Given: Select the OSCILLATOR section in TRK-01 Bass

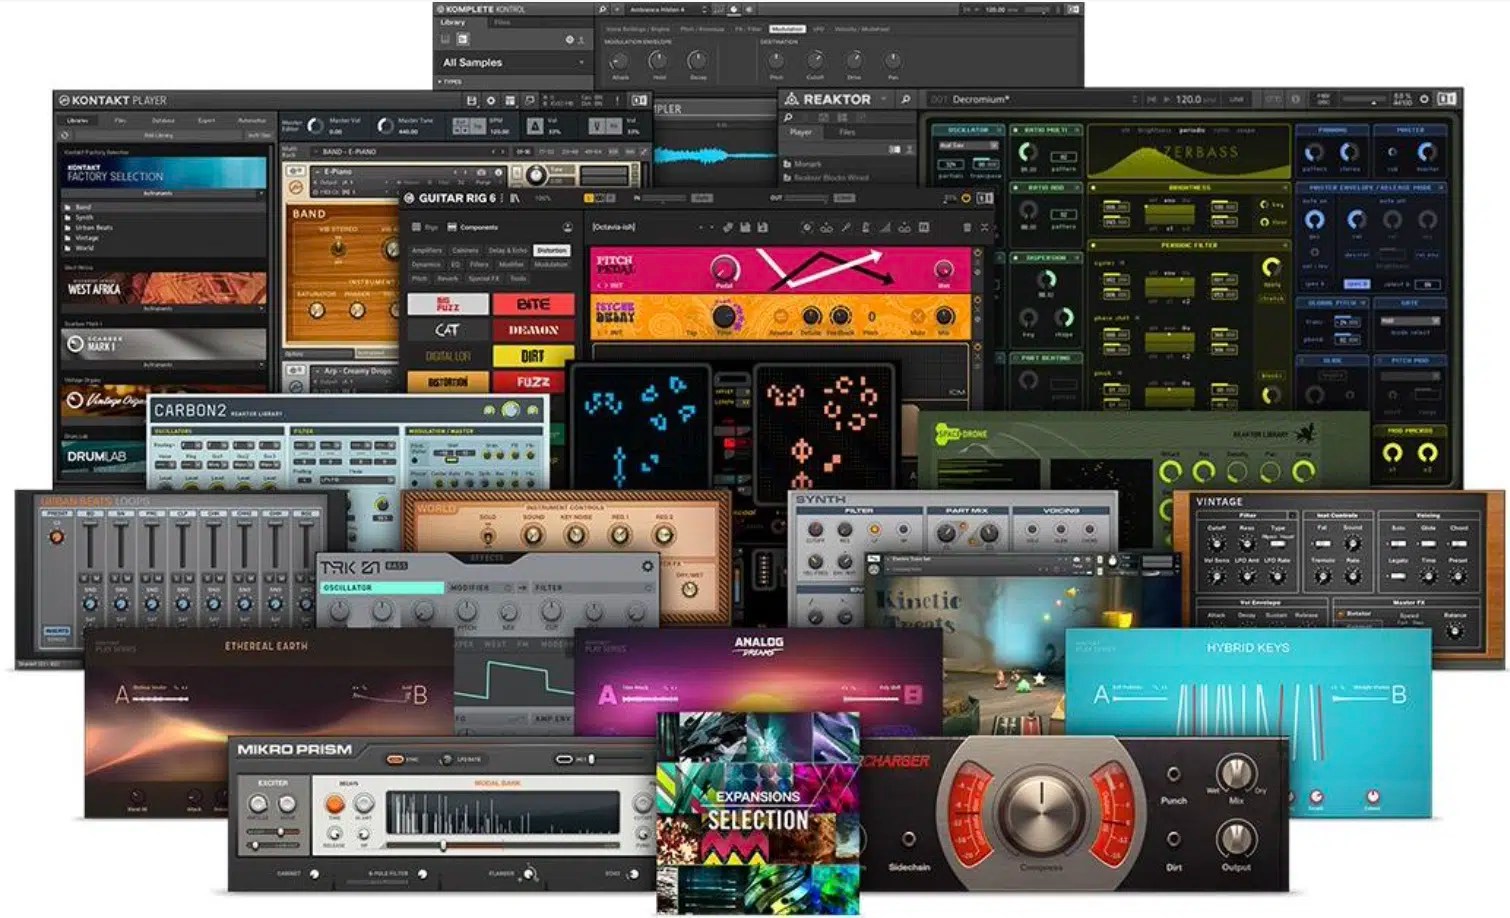Looking at the screenshot, I should [381, 588].
